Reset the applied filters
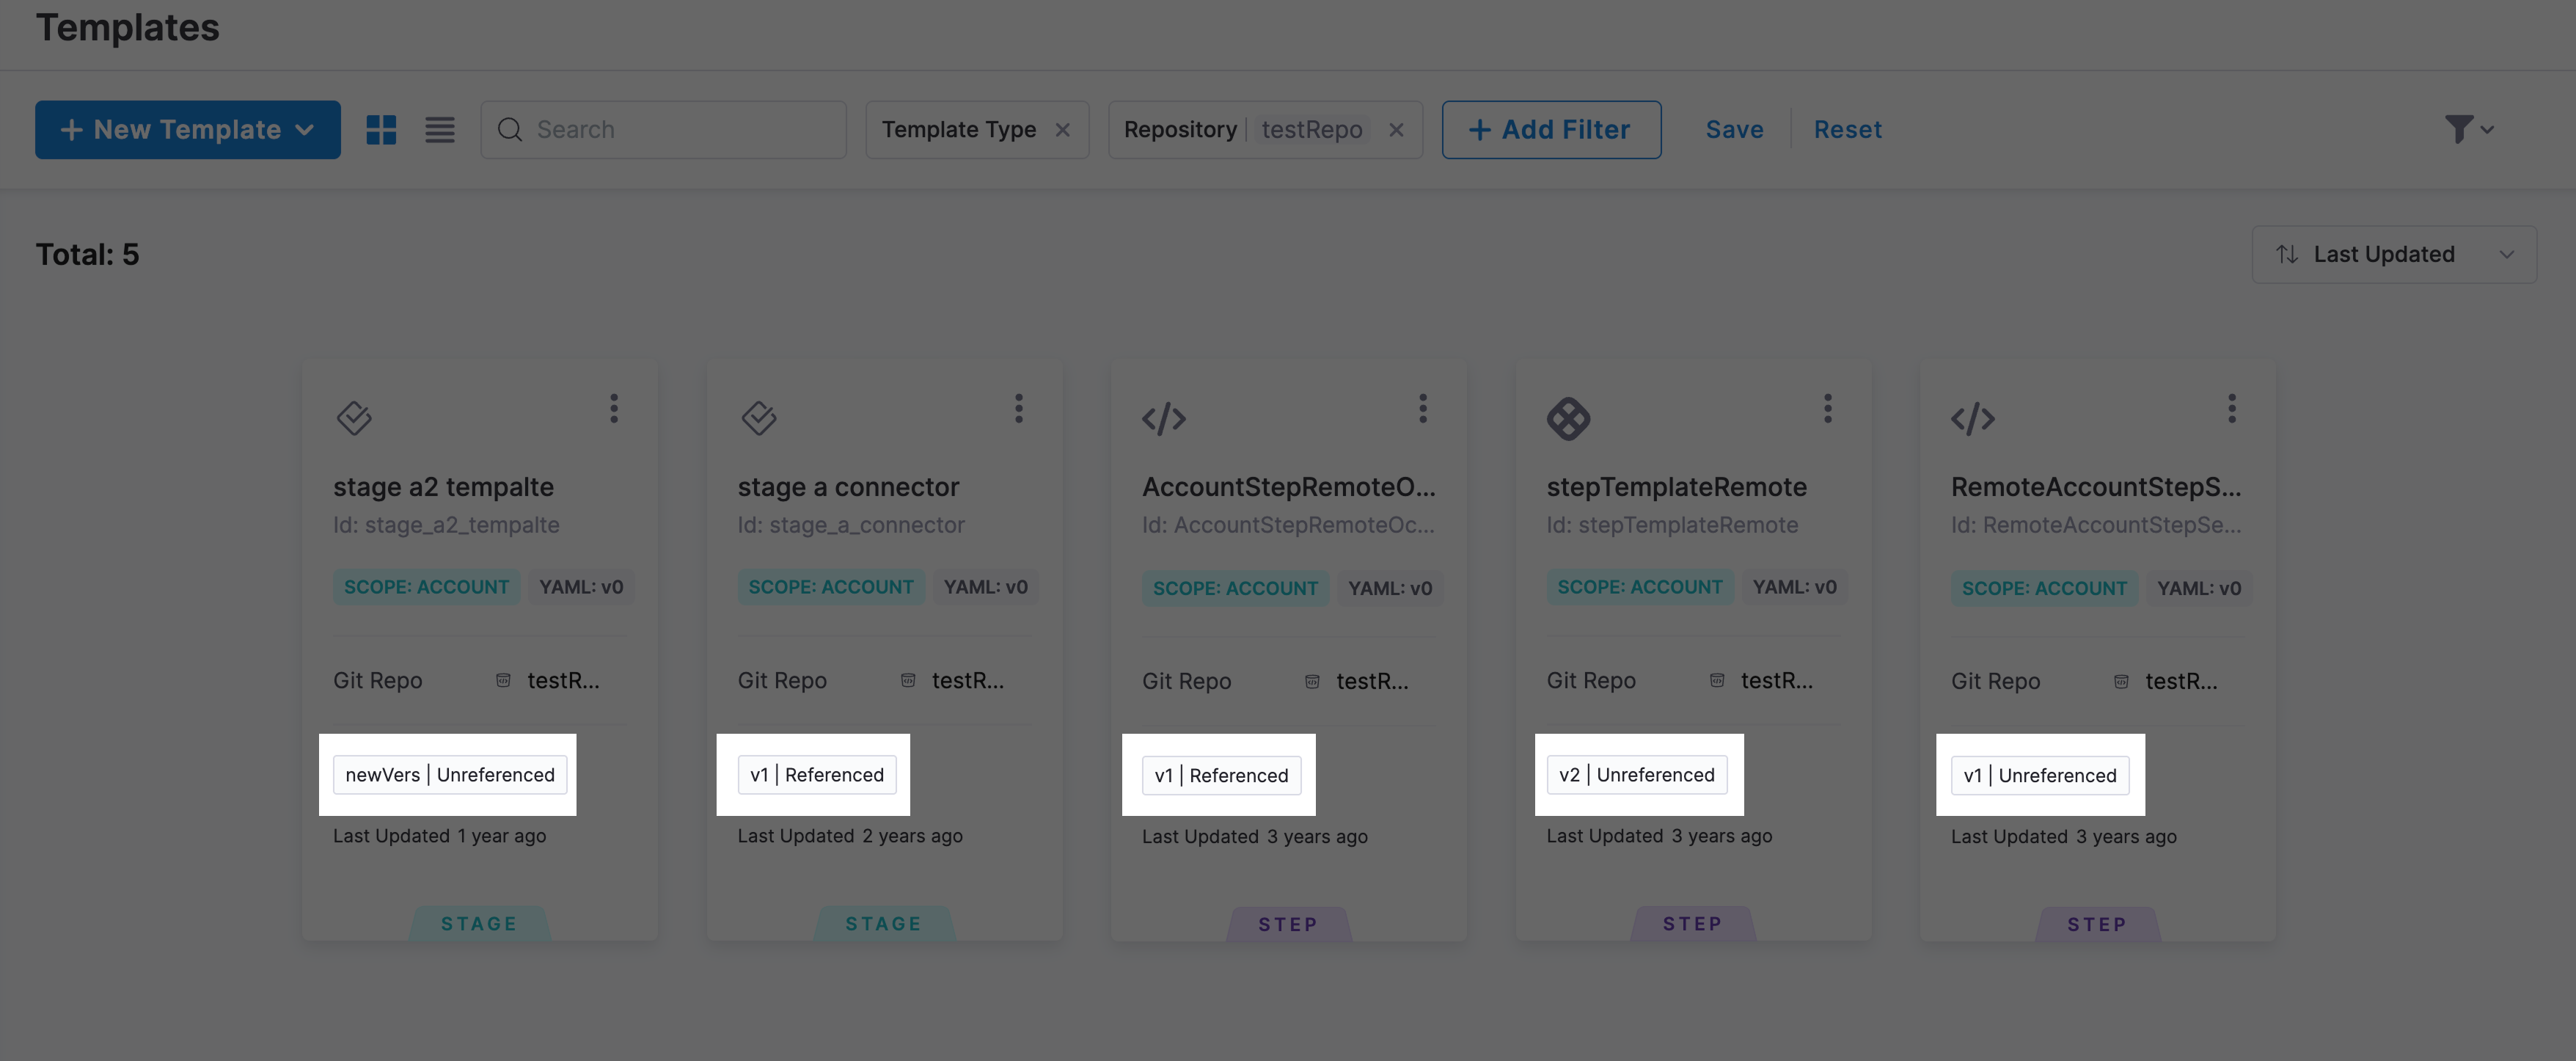Image resolution: width=2576 pixels, height=1061 pixels. pos(1847,130)
